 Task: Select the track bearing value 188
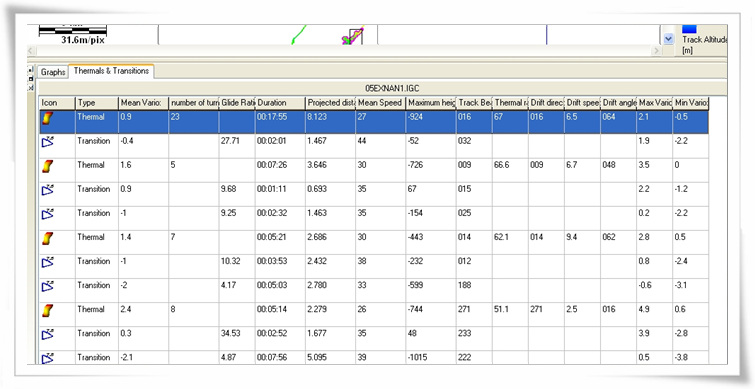click(464, 285)
